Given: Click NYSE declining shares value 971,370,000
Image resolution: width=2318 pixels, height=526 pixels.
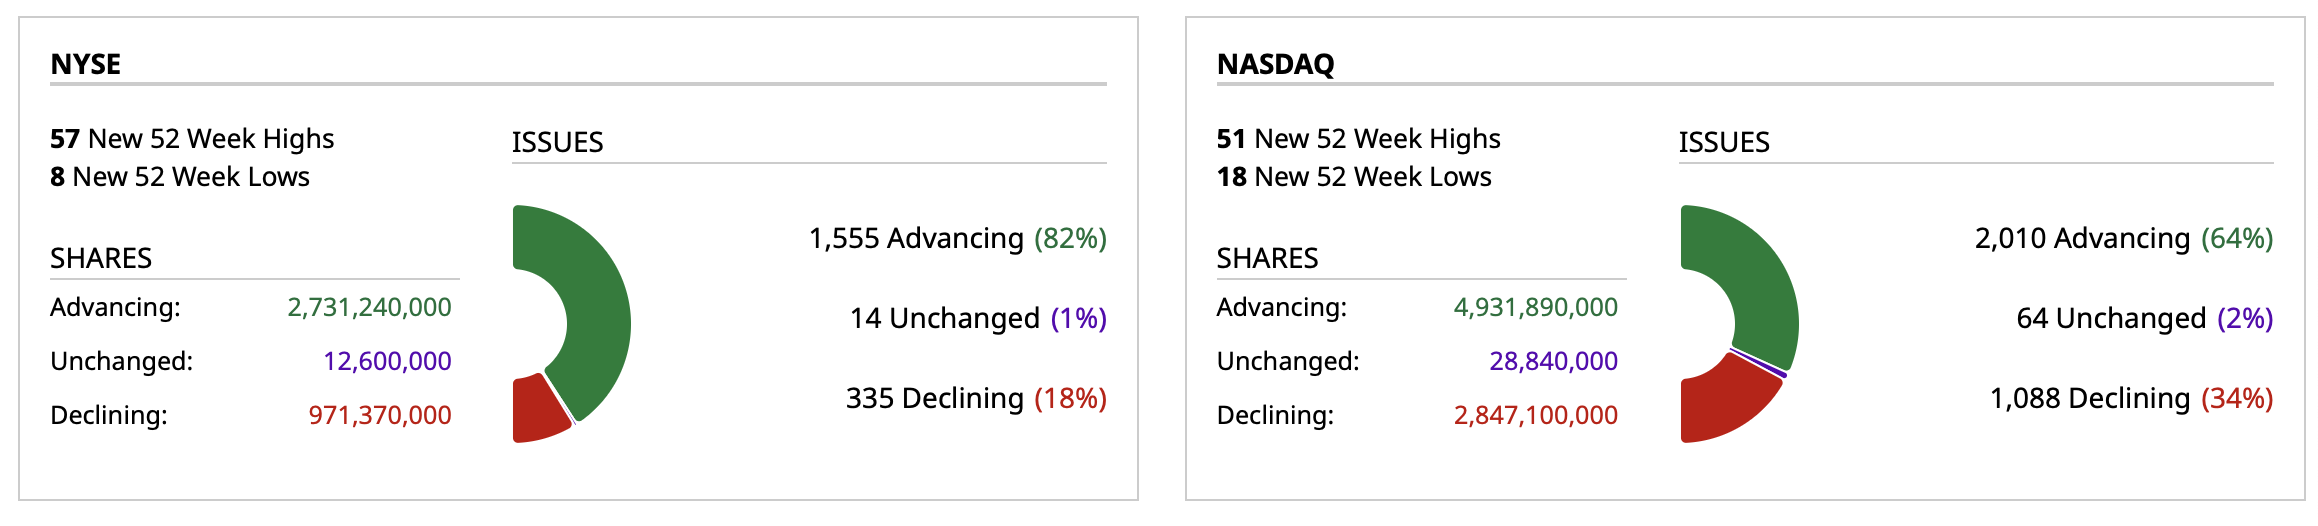Looking at the screenshot, I should click(x=380, y=415).
